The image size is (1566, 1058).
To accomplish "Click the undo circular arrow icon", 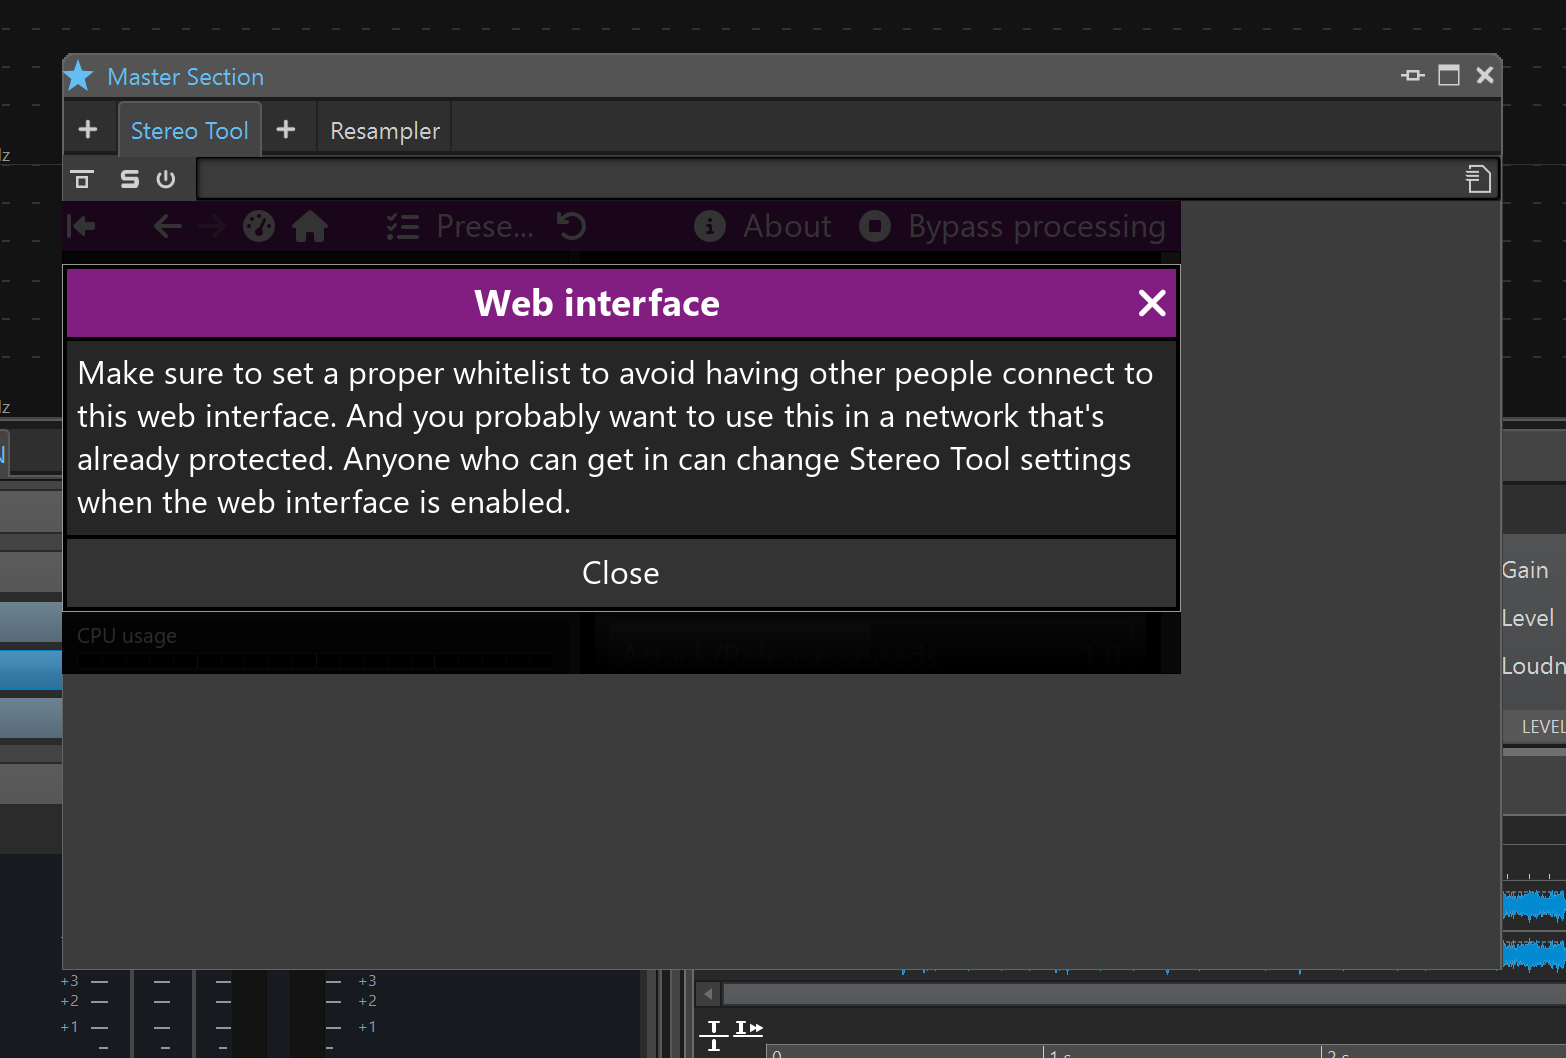I will (x=572, y=226).
